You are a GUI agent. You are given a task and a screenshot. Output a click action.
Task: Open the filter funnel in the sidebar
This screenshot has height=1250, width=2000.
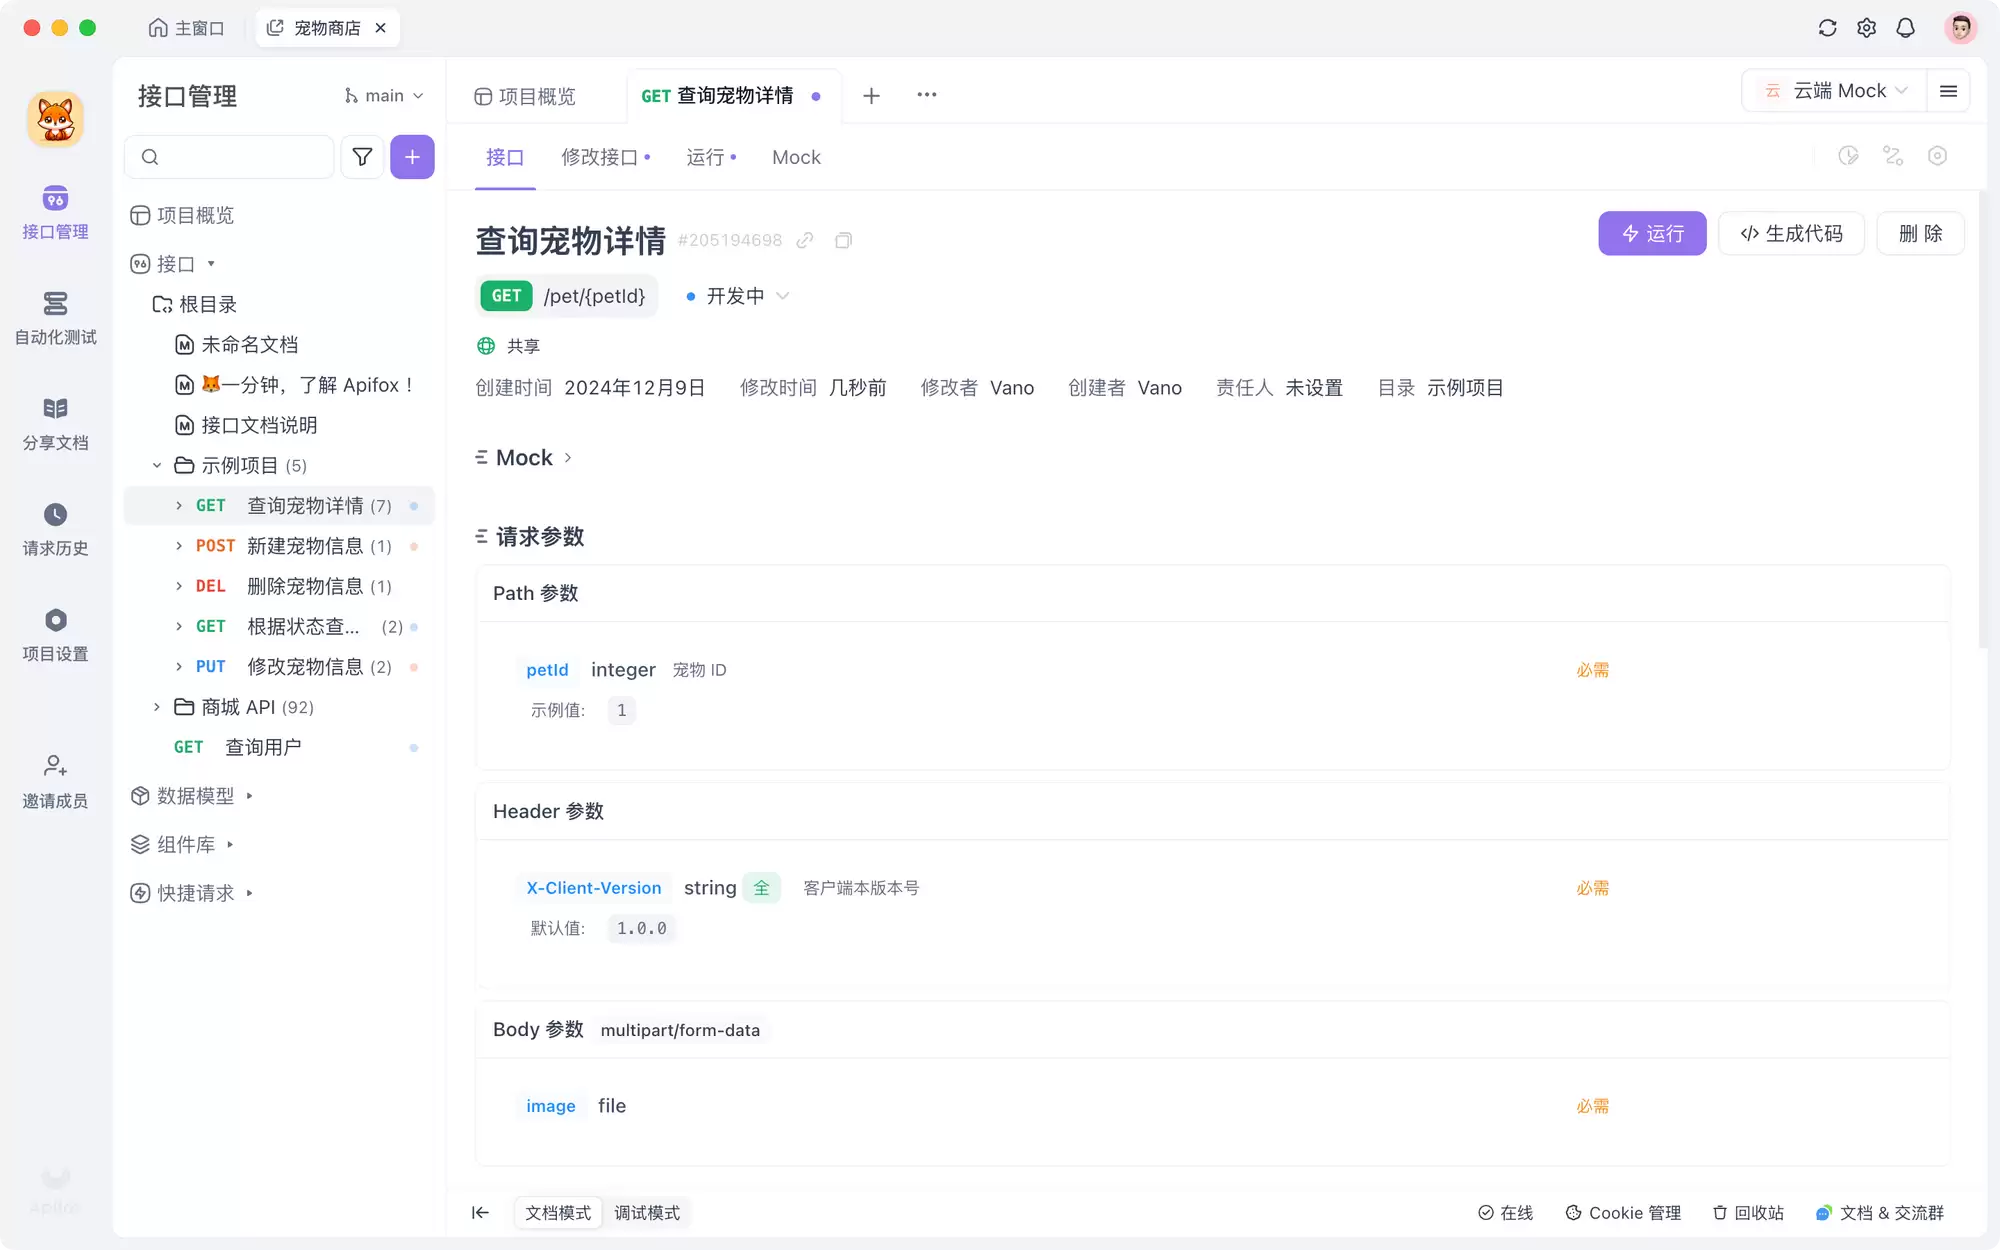pyautogui.click(x=362, y=157)
